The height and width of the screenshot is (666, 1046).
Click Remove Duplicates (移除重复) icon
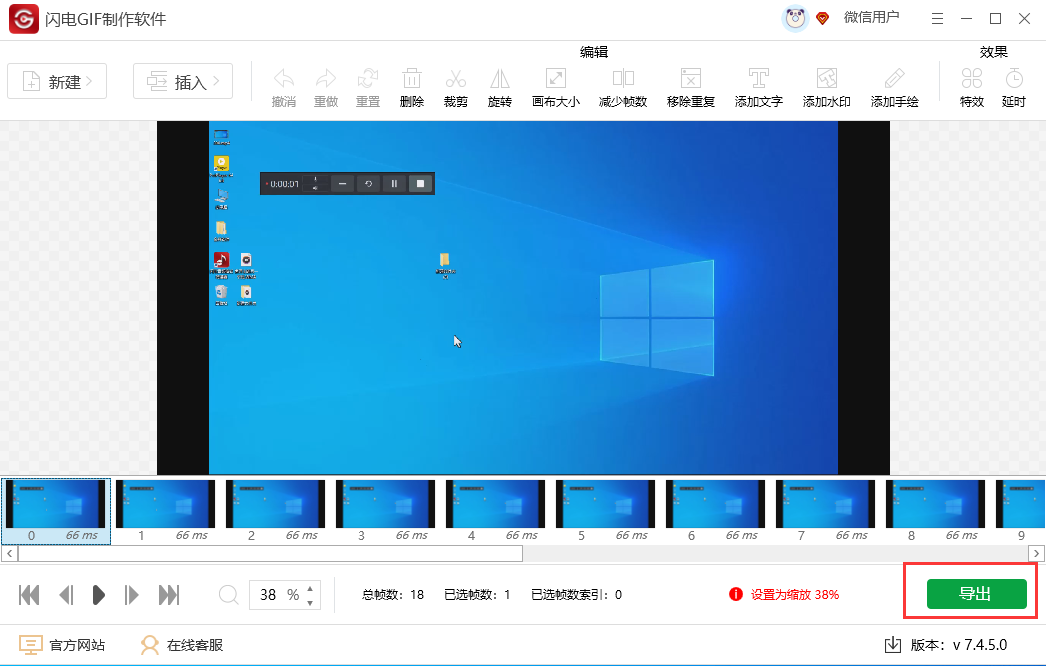(691, 79)
